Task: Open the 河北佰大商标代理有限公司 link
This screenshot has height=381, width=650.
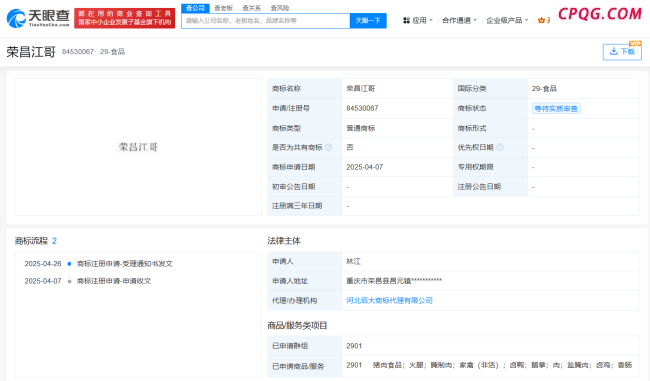Action: pos(389,301)
